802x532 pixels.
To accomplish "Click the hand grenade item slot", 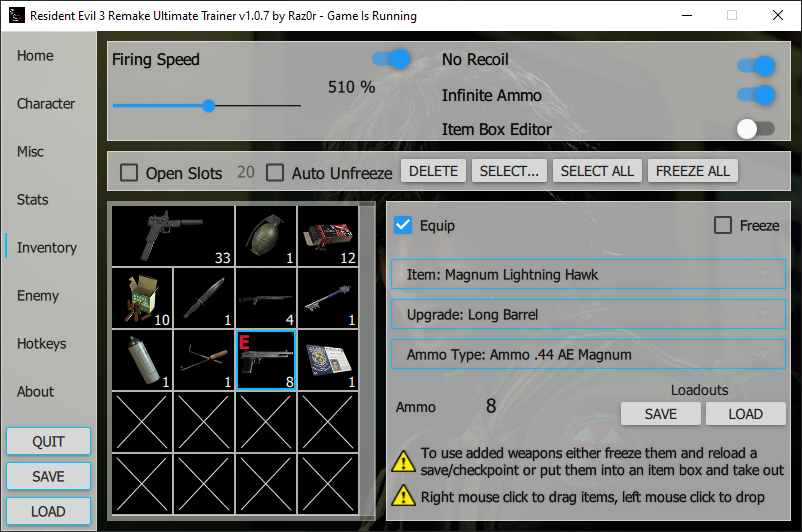I will click(x=265, y=236).
